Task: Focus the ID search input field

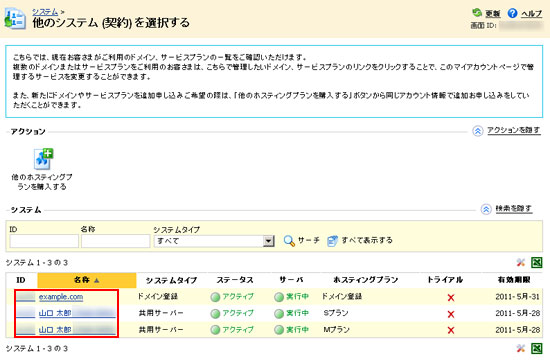Action: [x=44, y=241]
